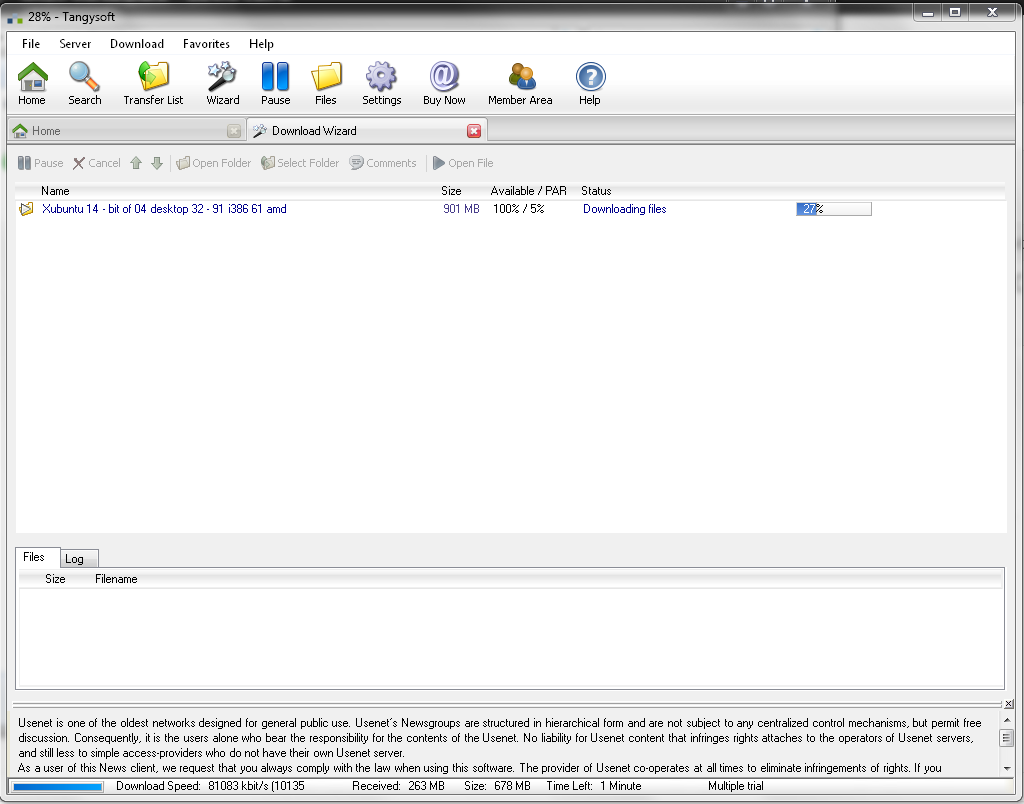Click the Open File button
1024x804 pixels.
click(x=463, y=163)
